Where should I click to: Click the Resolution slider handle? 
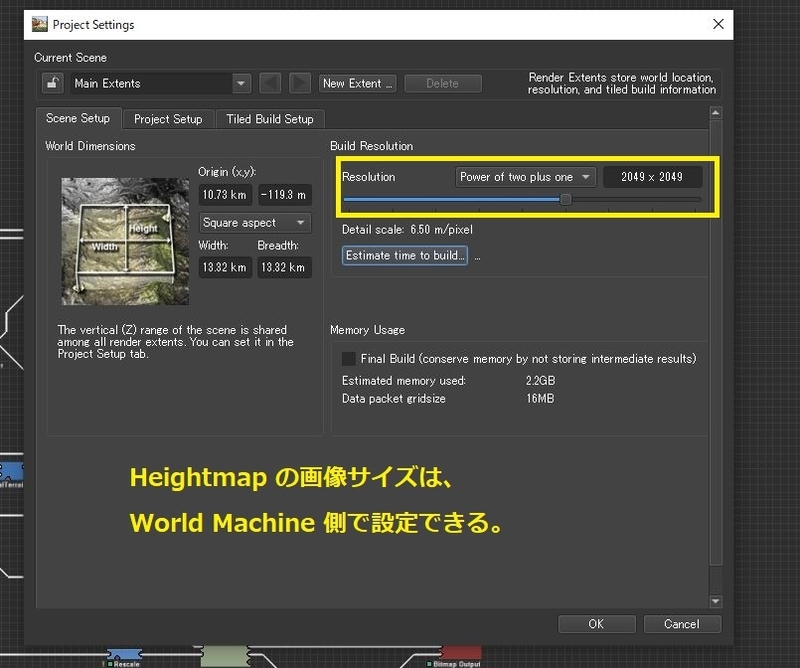565,199
